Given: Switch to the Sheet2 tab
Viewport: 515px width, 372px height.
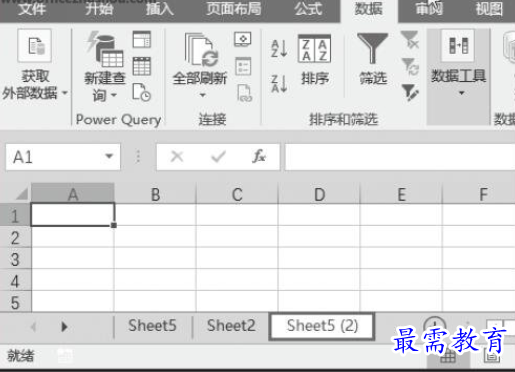Looking at the screenshot, I should point(231,326).
